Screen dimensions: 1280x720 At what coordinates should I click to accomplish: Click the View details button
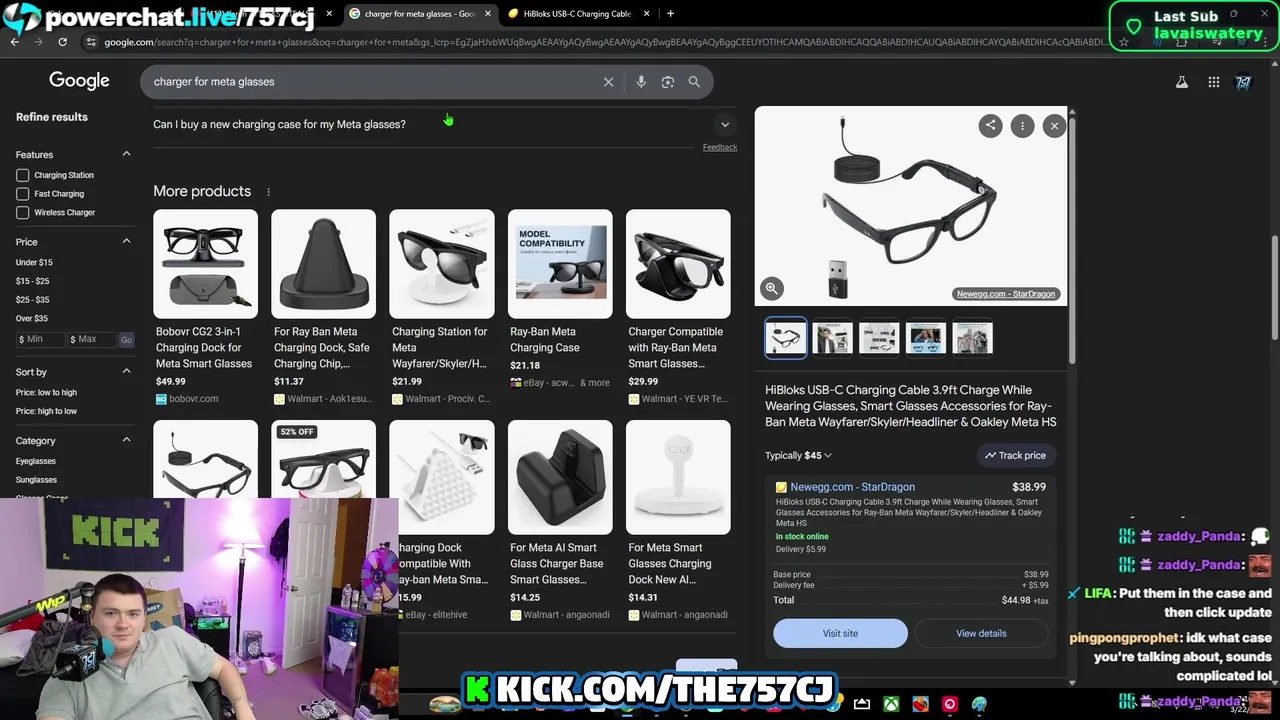[x=981, y=633]
